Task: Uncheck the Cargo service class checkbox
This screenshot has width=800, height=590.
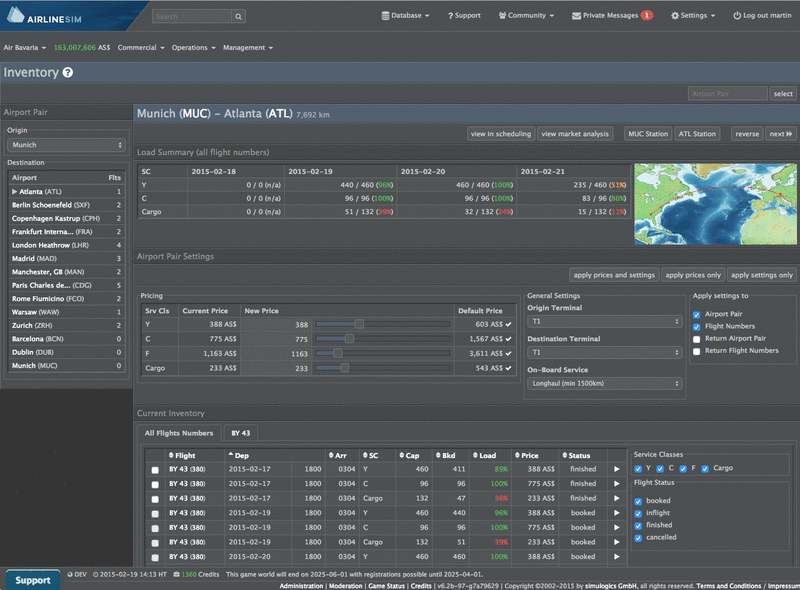Action: click(705, 469)
